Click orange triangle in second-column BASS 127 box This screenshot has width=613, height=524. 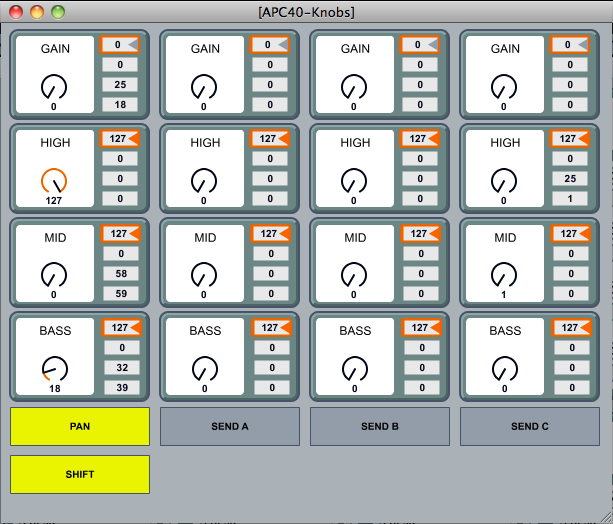coord(285,328)
